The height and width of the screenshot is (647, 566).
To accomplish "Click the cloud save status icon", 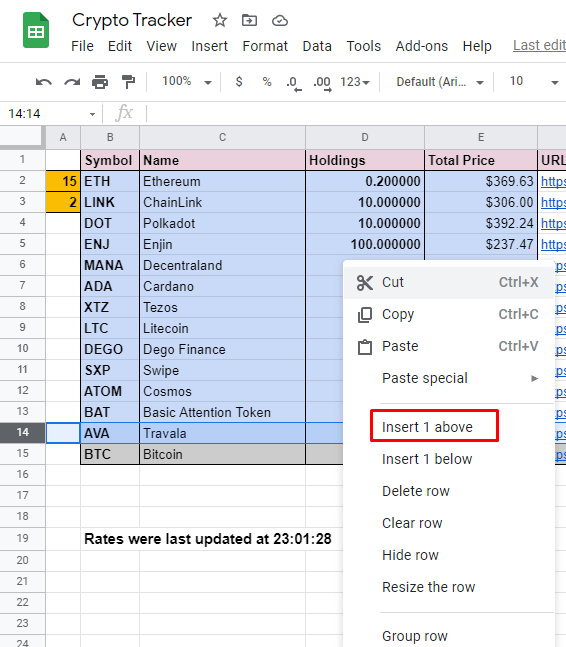I will pos(280,20).
